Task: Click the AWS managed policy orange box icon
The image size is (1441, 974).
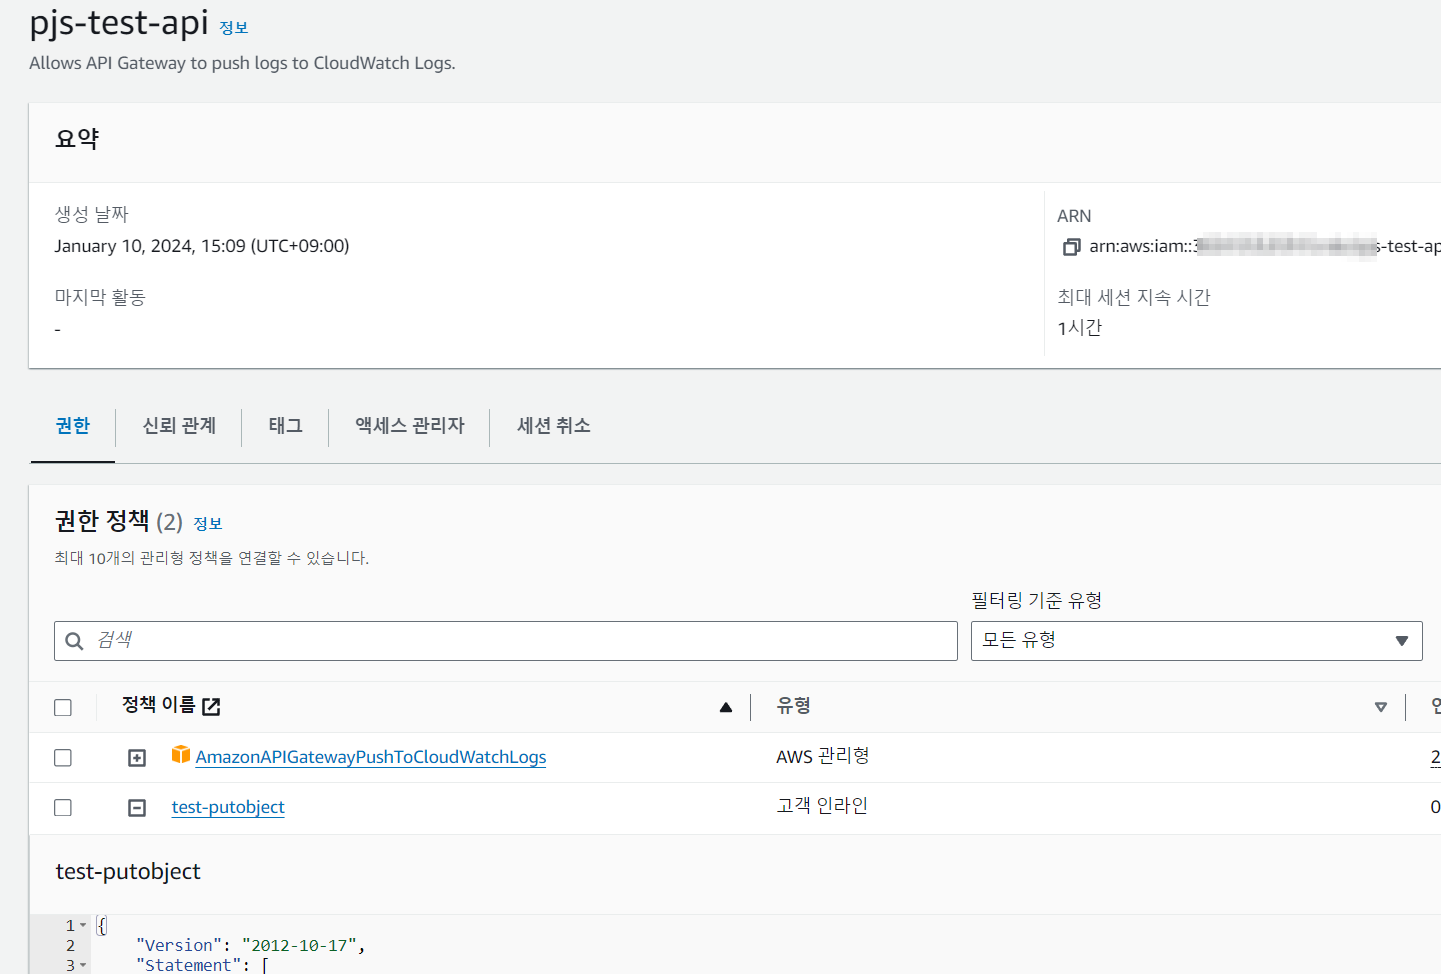Action: point(181,754)
